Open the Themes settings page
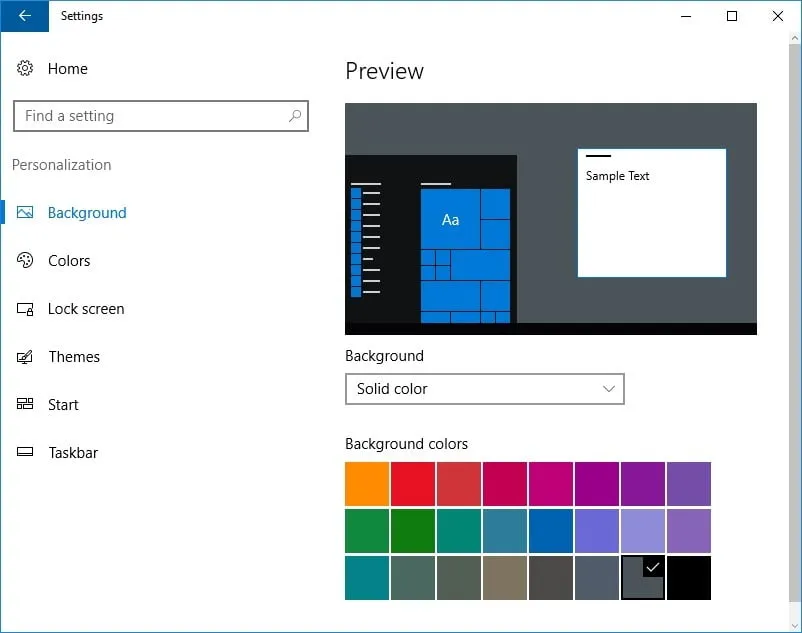802x633 pixels. pyautogui.click(x=74, y=356)
